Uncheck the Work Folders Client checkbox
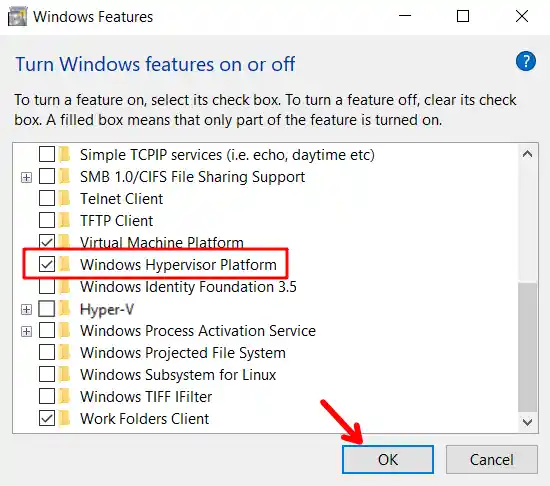Image resolution: width=550 pixels, height=486 pixels. (47, 418)
